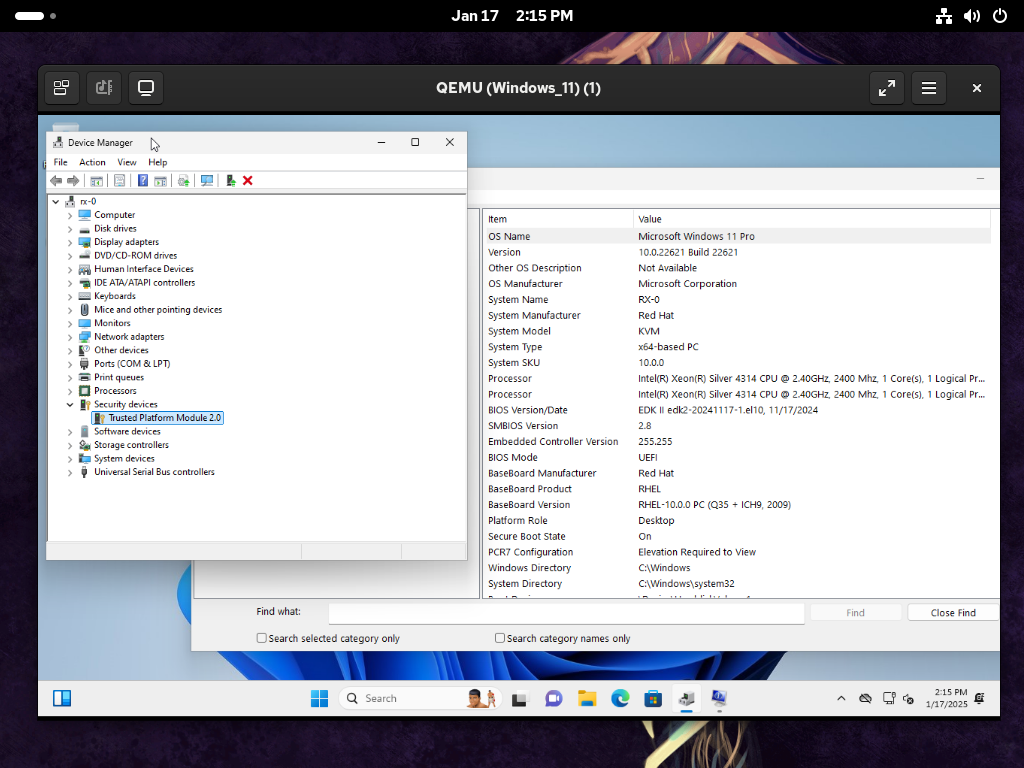1024x768 pixels.
Task: Open the View menu
Action: pyautogui.click(x=126, y=161)
